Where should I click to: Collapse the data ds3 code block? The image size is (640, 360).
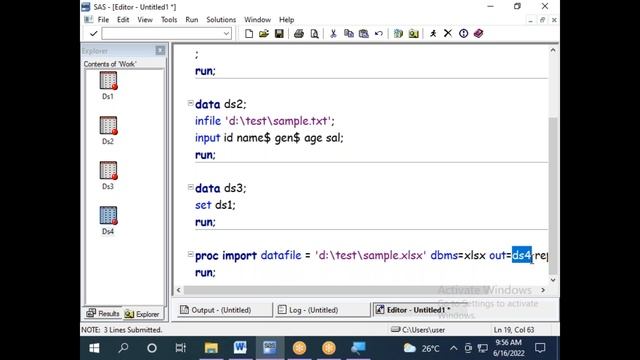click(190, 187)
